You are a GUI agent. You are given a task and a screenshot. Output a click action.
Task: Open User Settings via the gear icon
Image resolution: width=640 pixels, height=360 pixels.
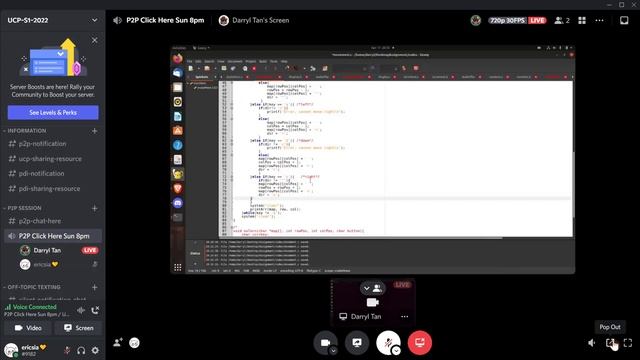95,350
